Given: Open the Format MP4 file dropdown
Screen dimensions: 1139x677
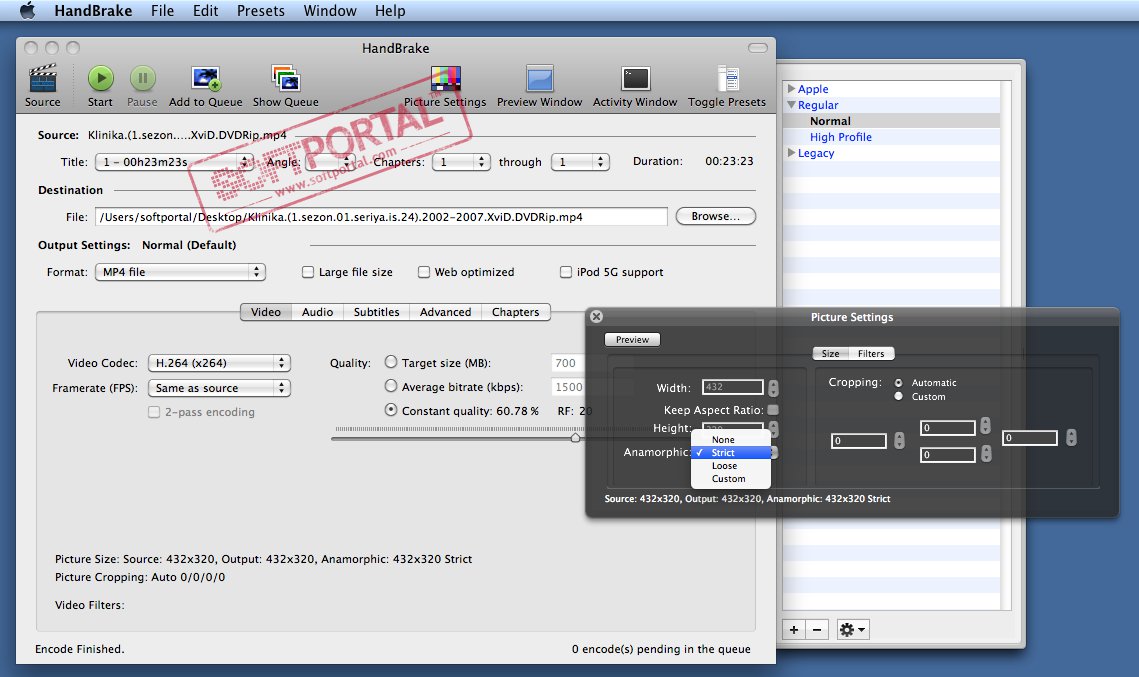Looking at the screenshot, I should [180, 272].
